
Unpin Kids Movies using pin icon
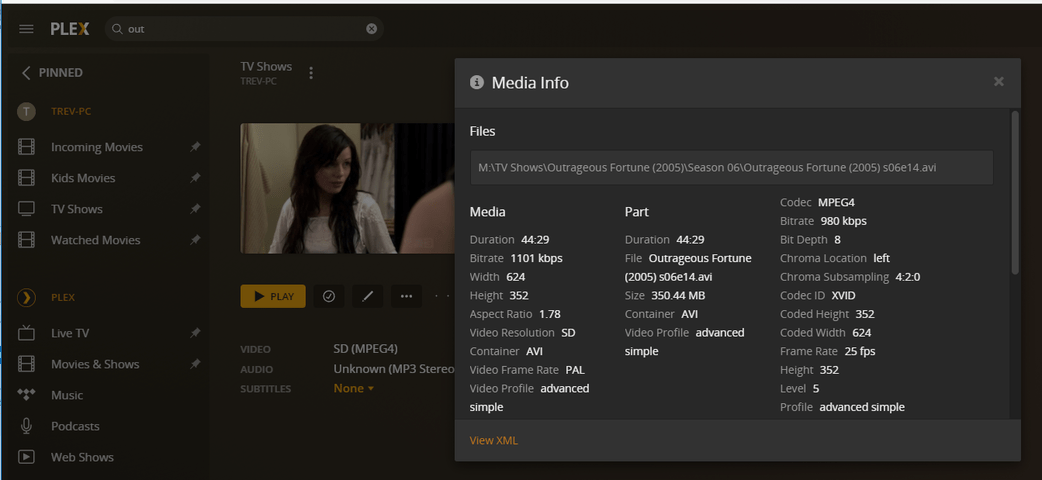click(195, 178)
